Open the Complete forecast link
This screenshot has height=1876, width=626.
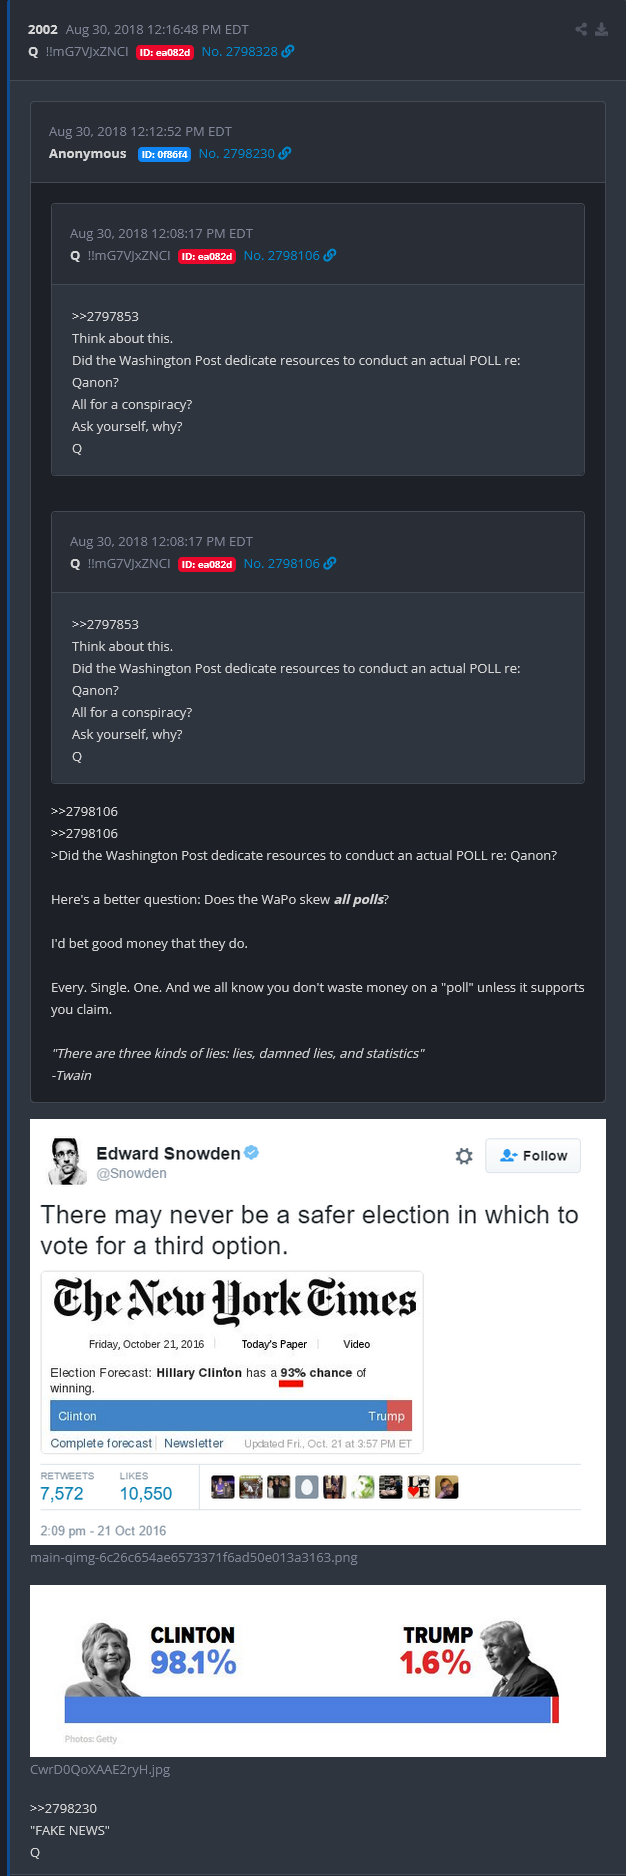click(x=101, y=1443)
